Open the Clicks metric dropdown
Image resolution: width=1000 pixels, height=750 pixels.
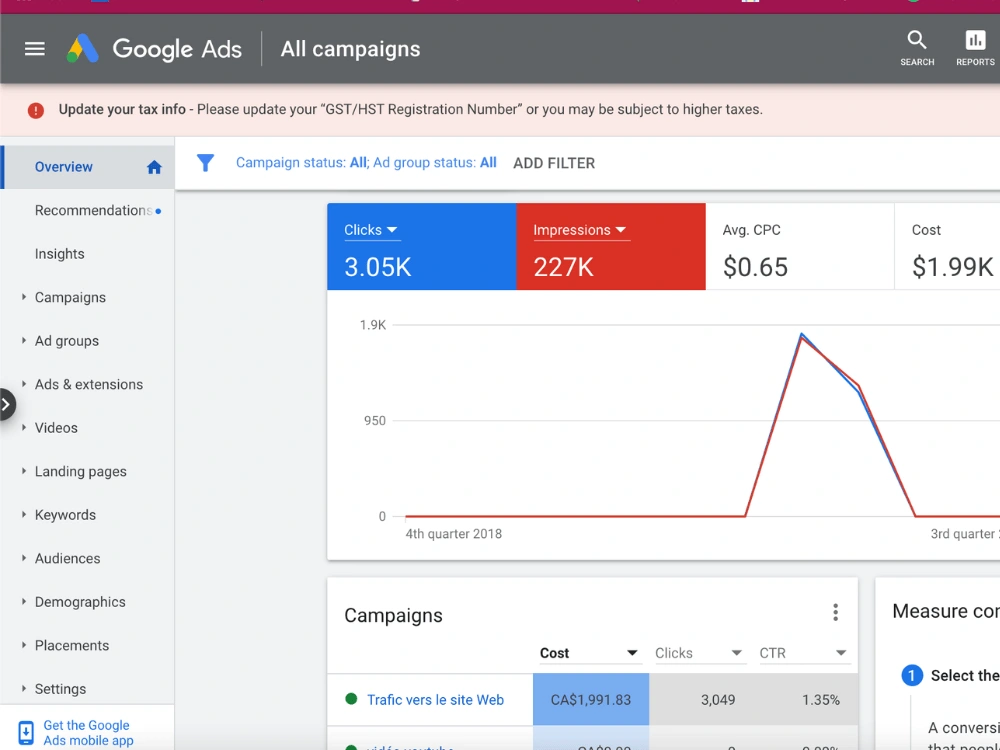click(372, 230)
